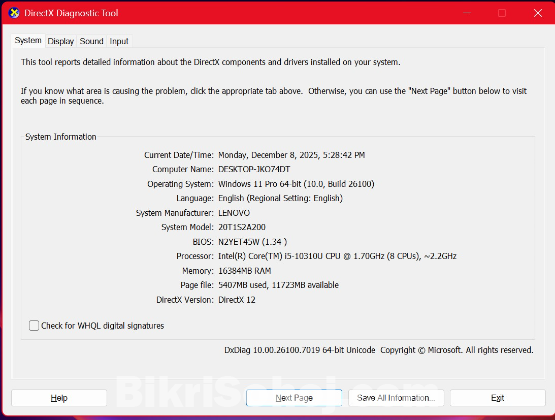The width and height of the screenshot is (555, 420).
Task: Click the Exit button
Action: [x=498, y=398]
